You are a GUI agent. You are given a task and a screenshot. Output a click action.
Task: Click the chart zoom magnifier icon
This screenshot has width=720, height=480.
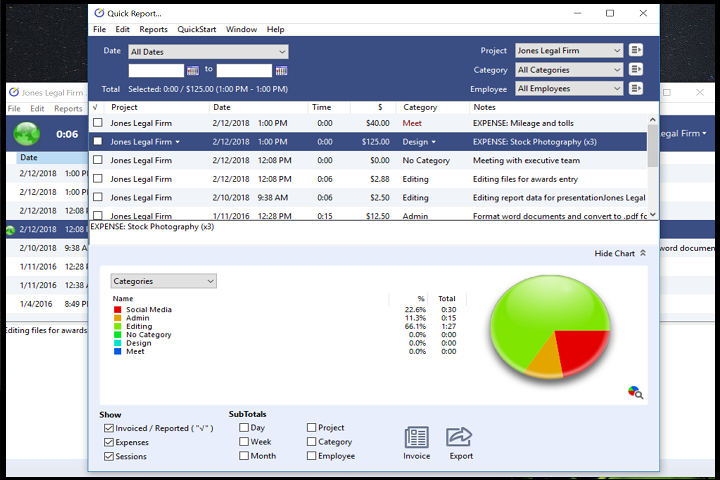point(634,392)
